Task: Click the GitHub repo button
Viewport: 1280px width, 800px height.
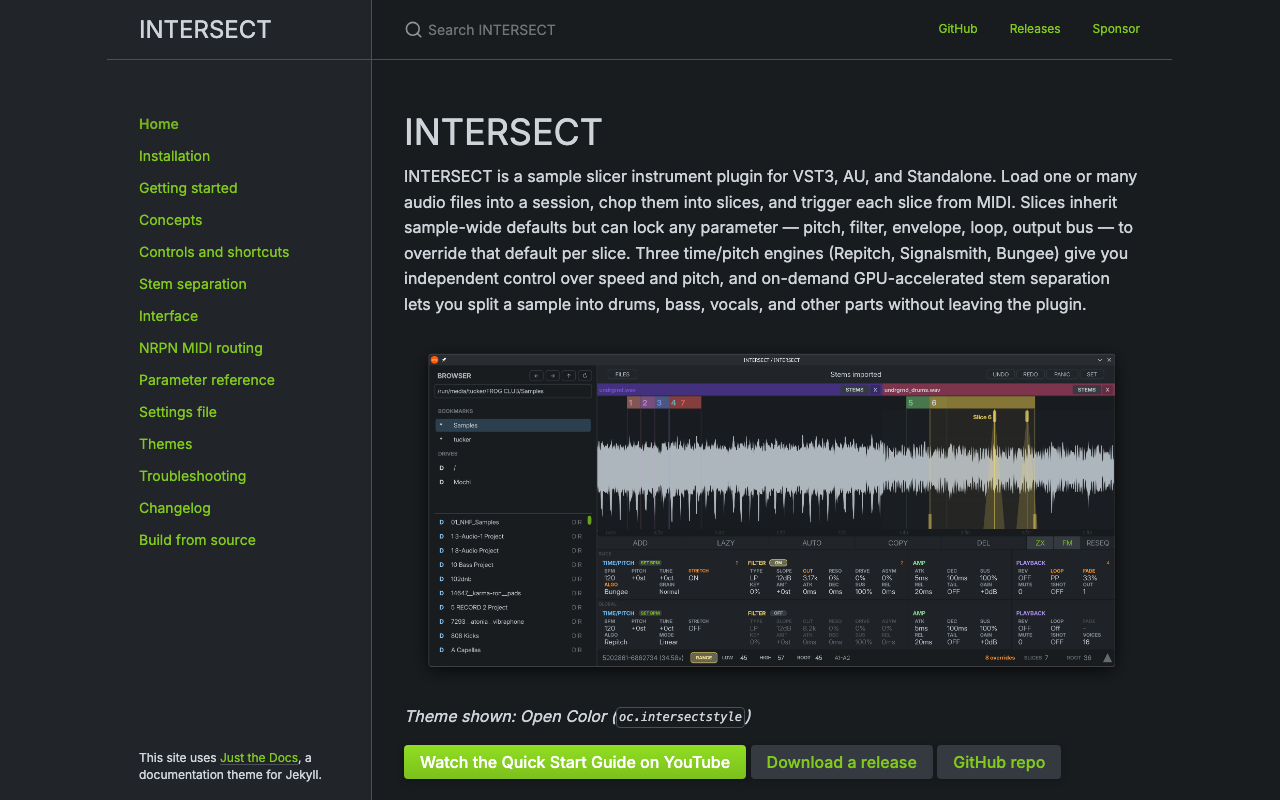Action: click(x=999, y=762)
